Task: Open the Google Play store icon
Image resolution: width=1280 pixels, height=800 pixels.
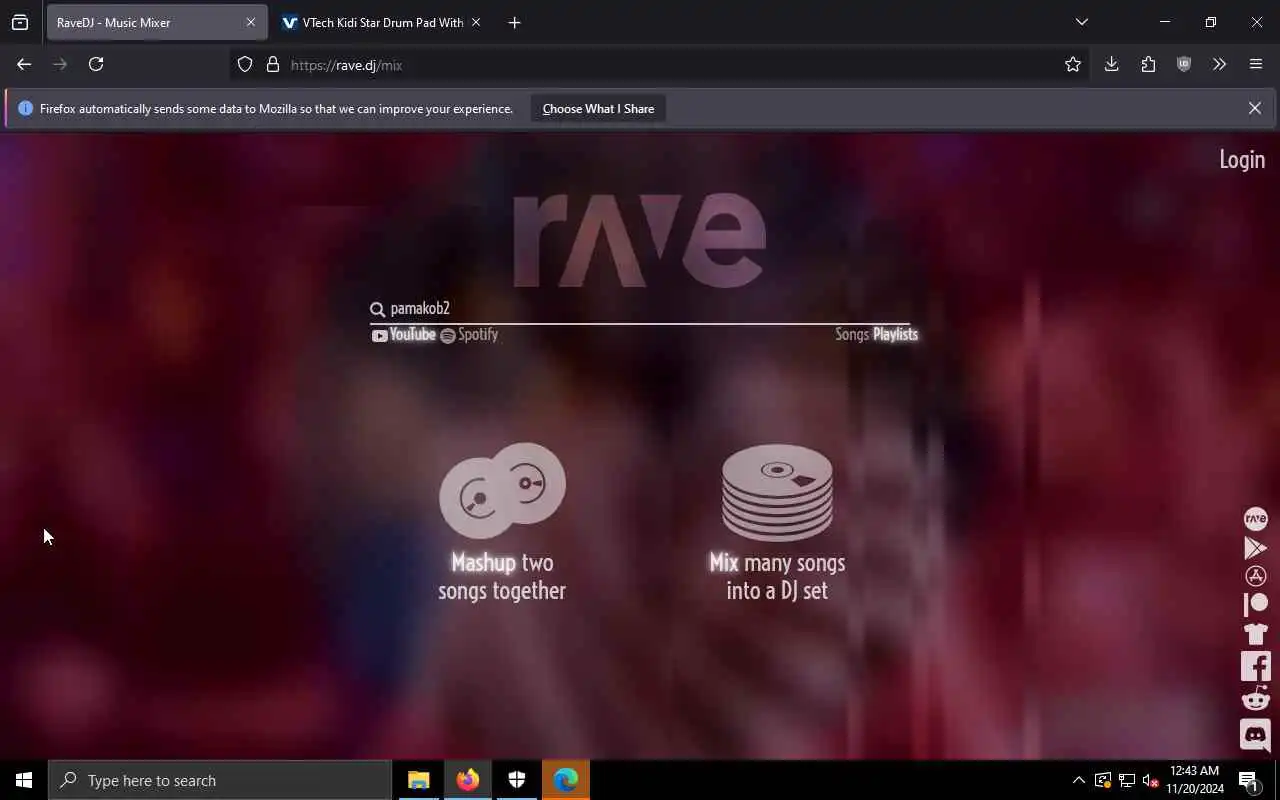Action: click(x=1255, y=548)
